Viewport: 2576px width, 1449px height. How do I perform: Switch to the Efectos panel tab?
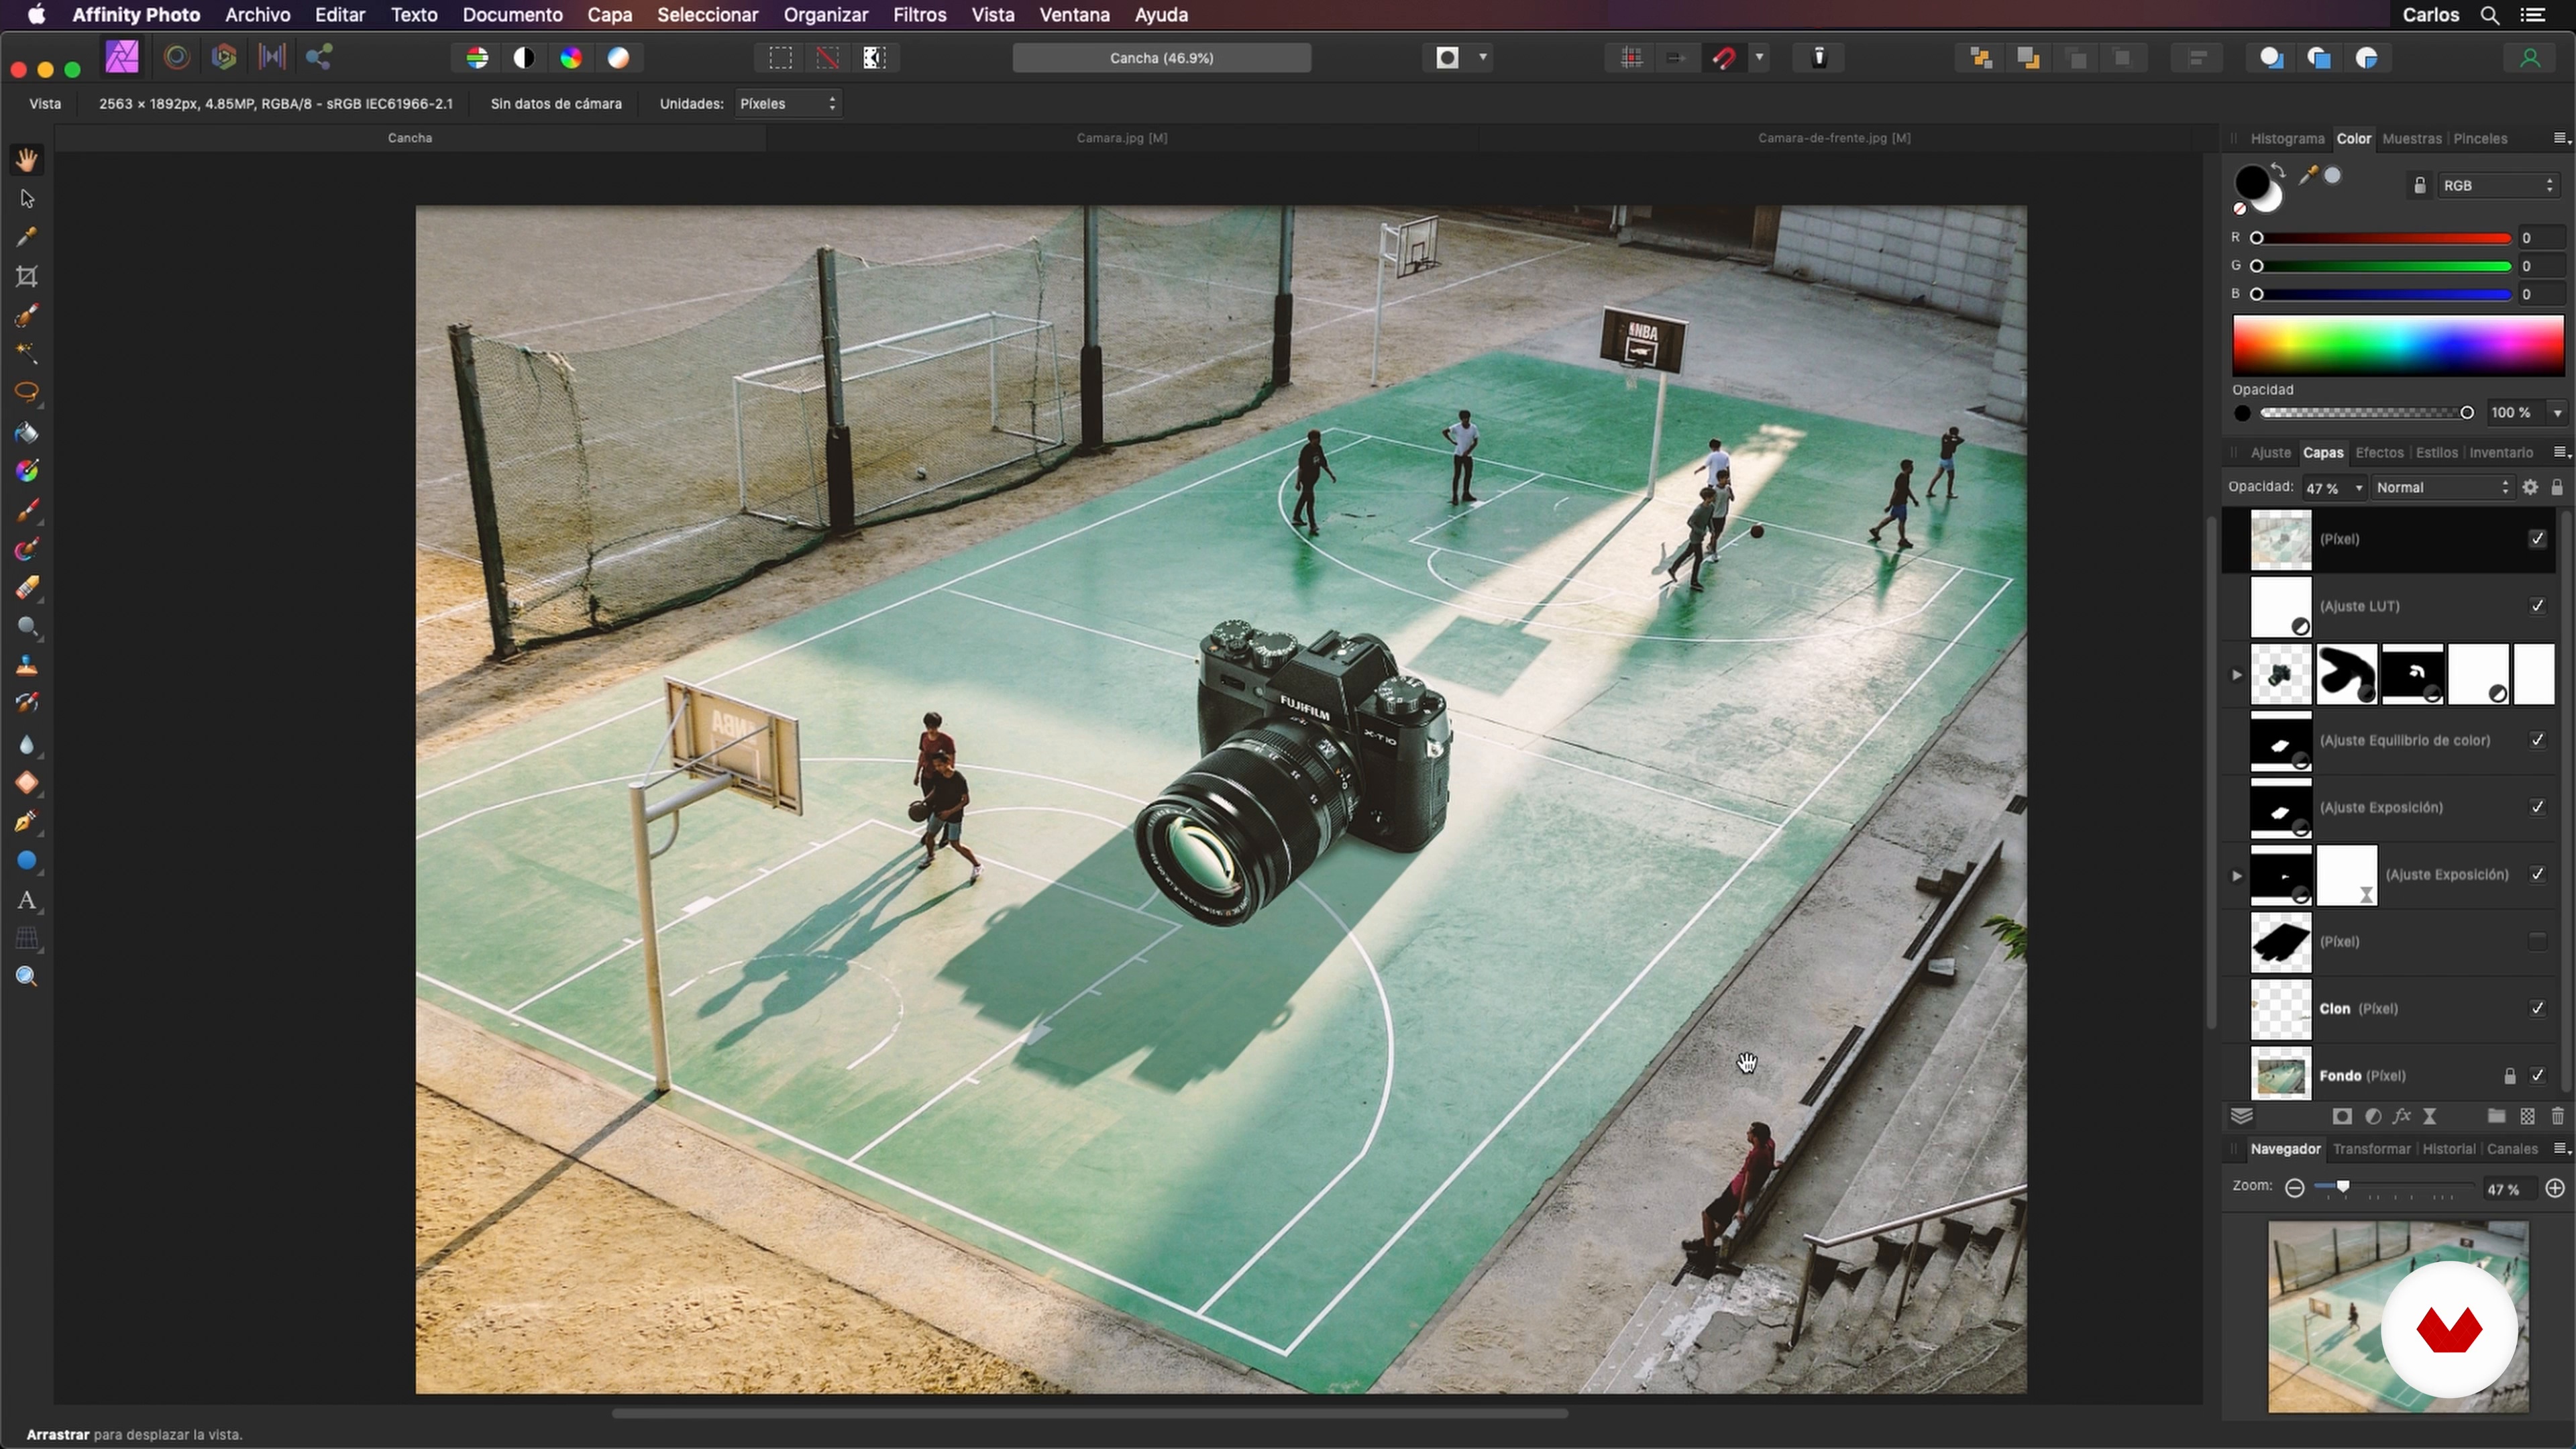click(2378, 453)
